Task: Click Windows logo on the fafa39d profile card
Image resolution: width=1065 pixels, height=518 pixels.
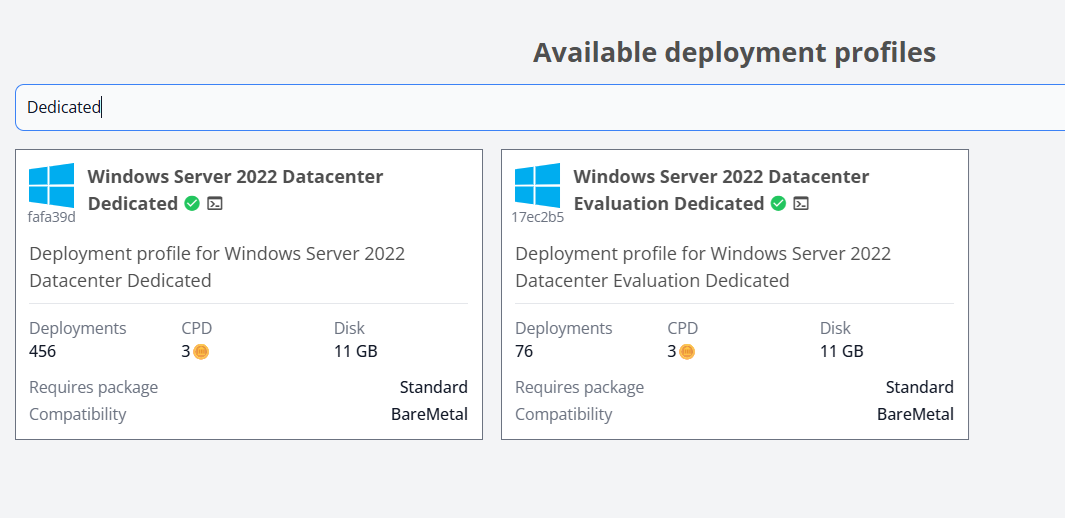Action: pos(51,186)
